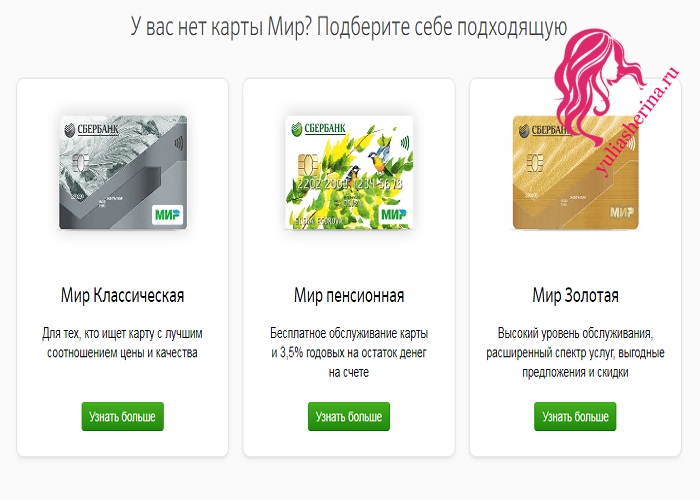Open Узнать больше for Мир Золотая

575,417
